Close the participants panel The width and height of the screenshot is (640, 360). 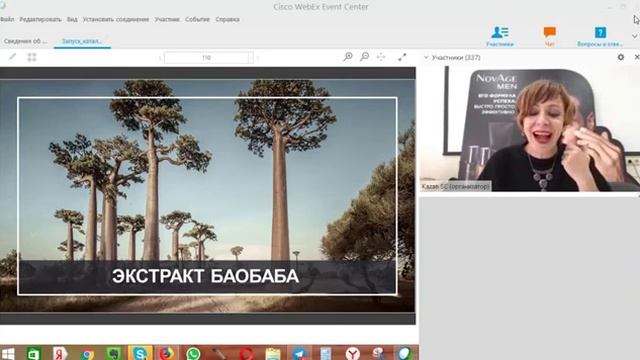pos(637,58)
